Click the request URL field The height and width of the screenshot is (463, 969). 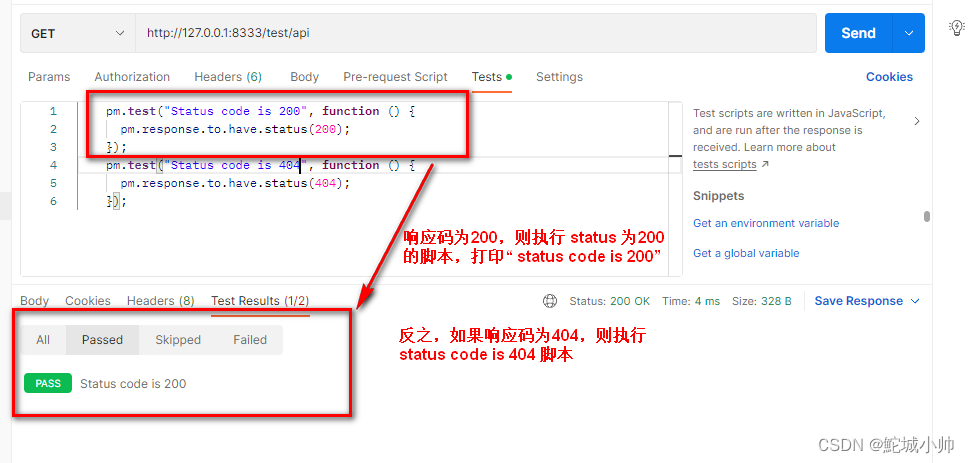[476, 33]
